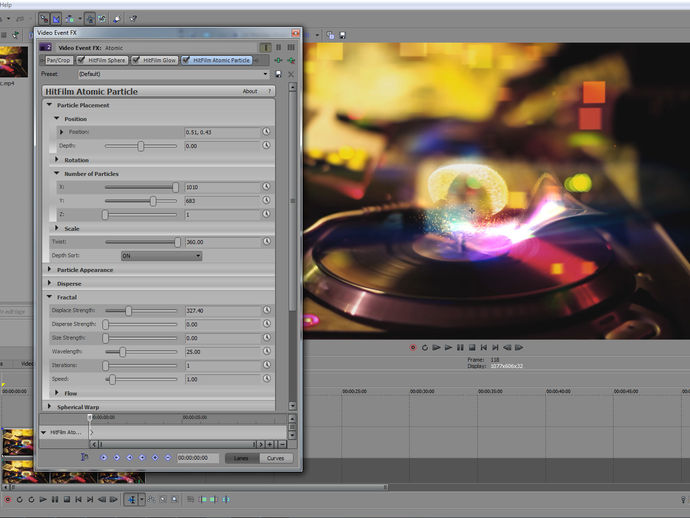This screenshot has height=518, width=690.
Task: Click the sync cursor icon in FX keyframe bar
Action: click(x=84, y=457)
